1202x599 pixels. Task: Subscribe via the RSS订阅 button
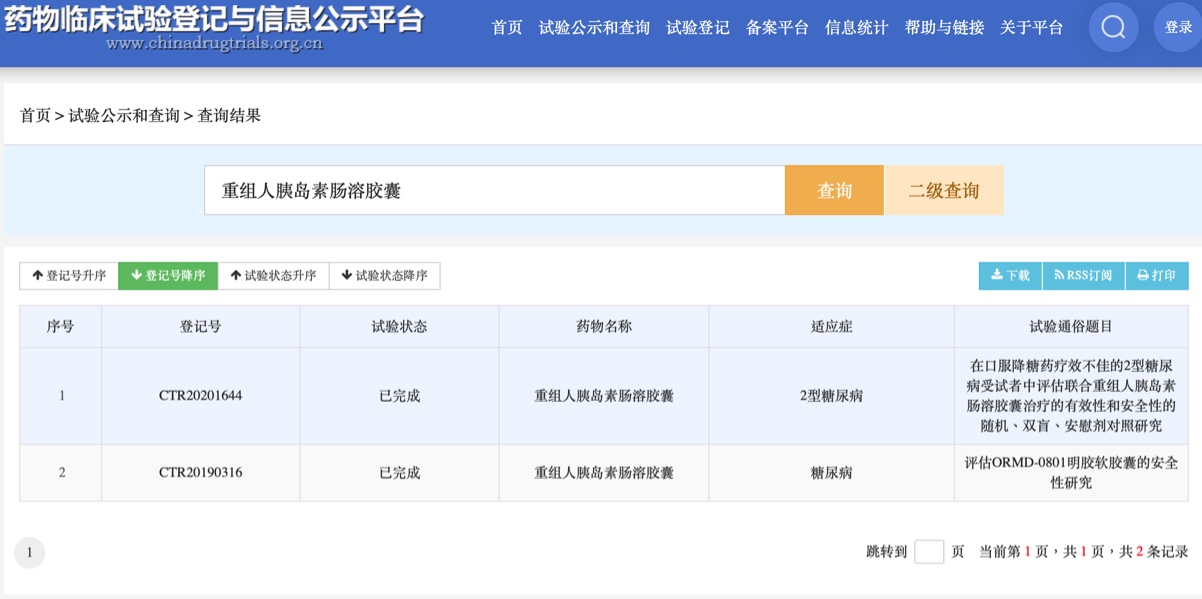(1083, 276)
